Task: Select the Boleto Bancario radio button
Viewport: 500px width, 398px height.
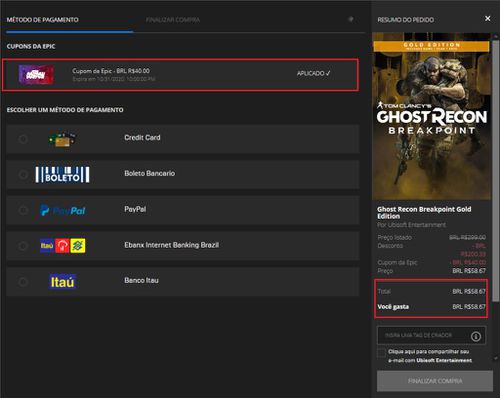Action: coord(23,174)
